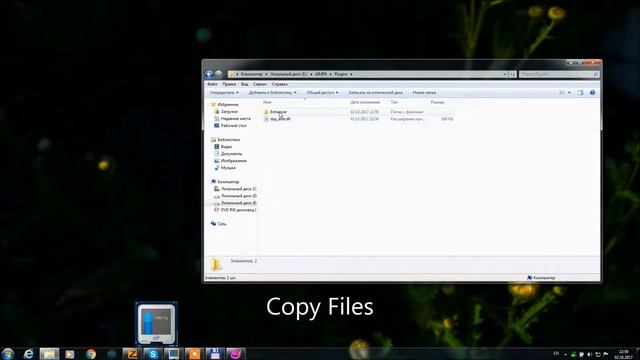This screenshot has height=360, width=640.
Task: Select Сеть in navigation pane
Action: point(222,224)
